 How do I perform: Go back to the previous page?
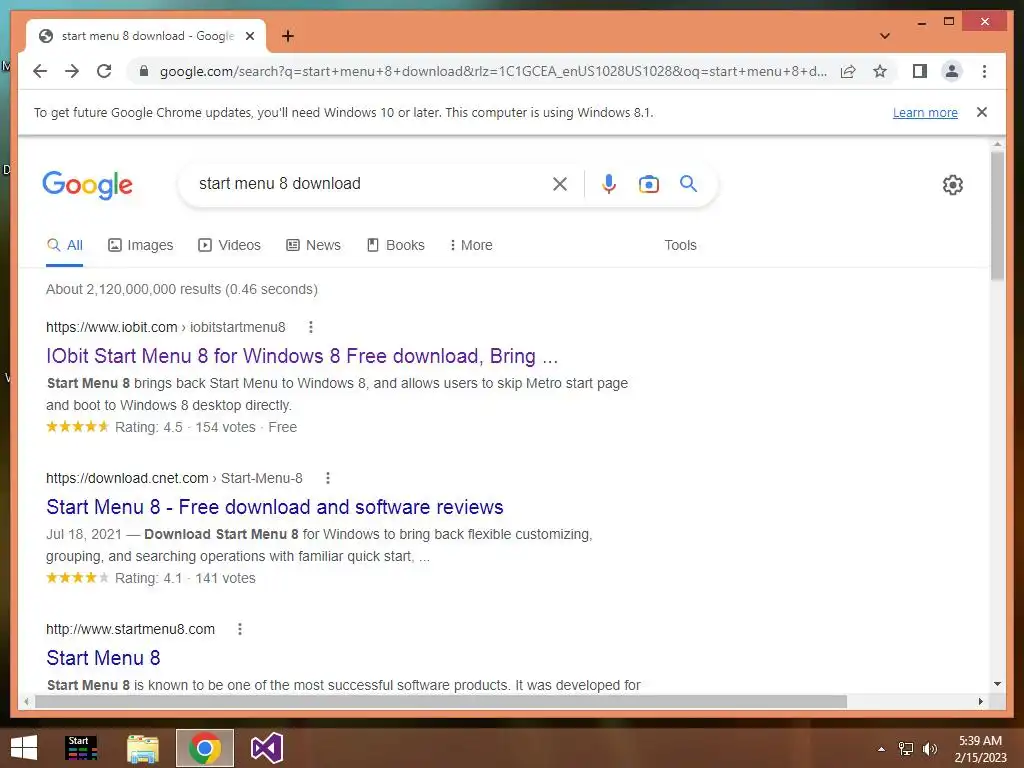pyautogui.click(x=40, y=71)
